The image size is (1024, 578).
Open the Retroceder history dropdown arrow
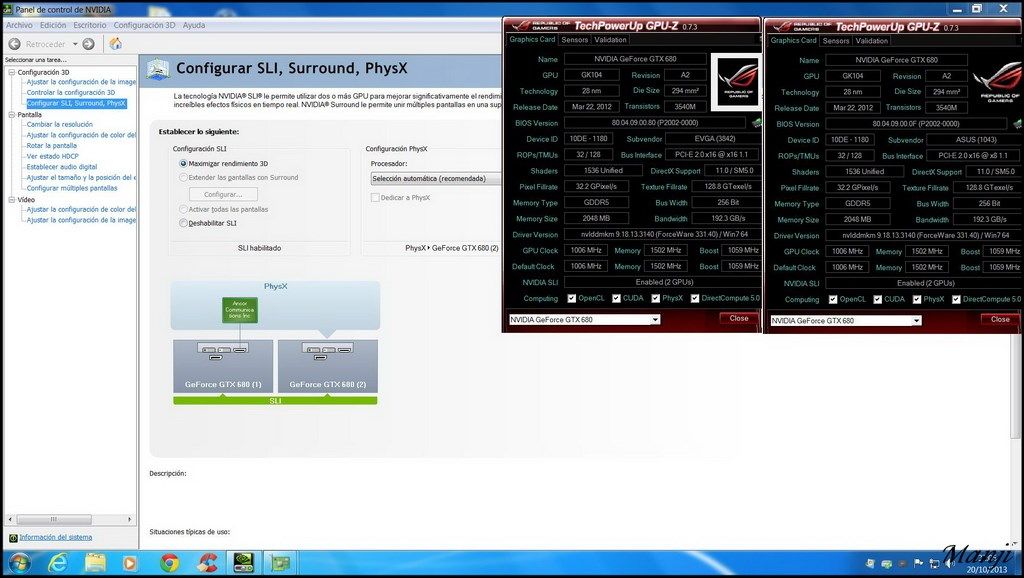[75, 44]
